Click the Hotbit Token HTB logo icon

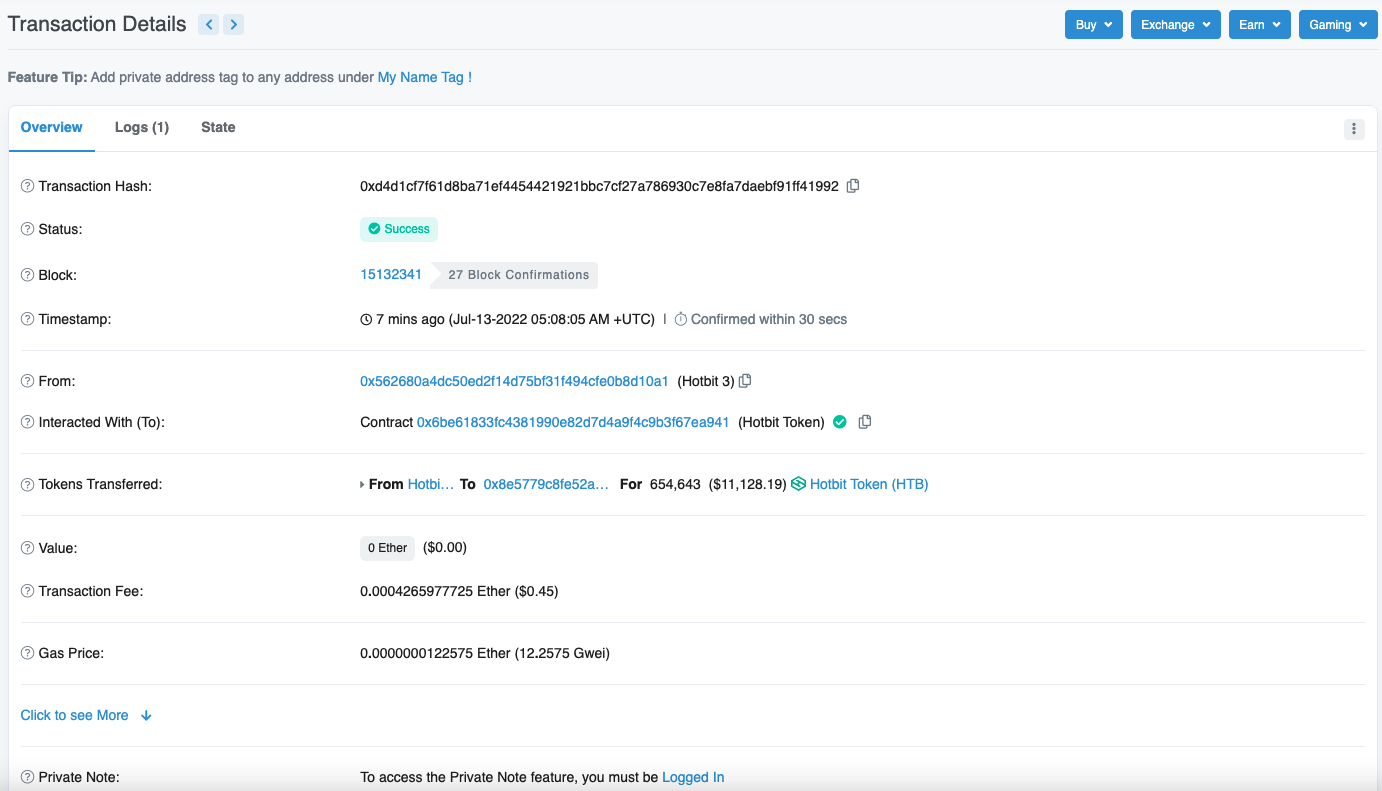798,484
